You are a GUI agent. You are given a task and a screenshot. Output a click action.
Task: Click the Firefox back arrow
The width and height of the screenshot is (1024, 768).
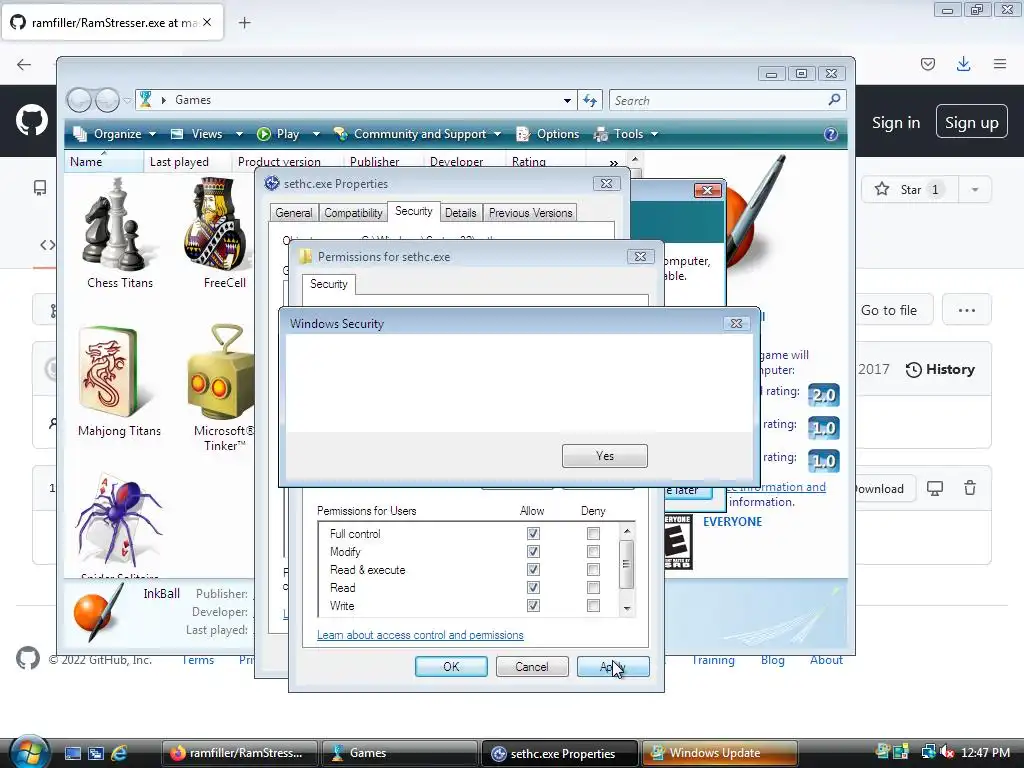[x=24, y=64]
